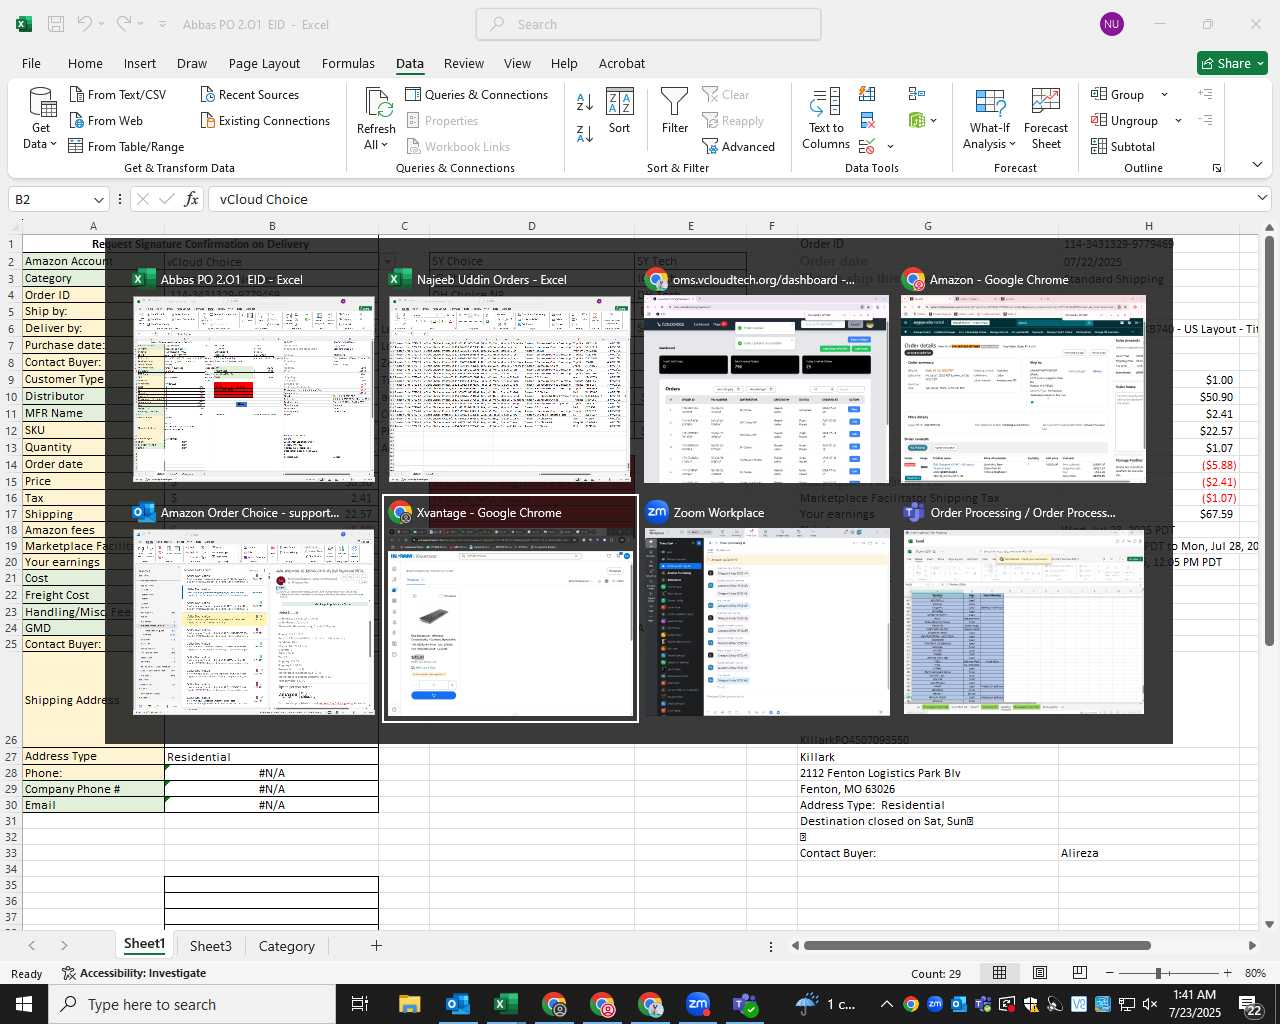Open Recent Sources

pos(249,94)
